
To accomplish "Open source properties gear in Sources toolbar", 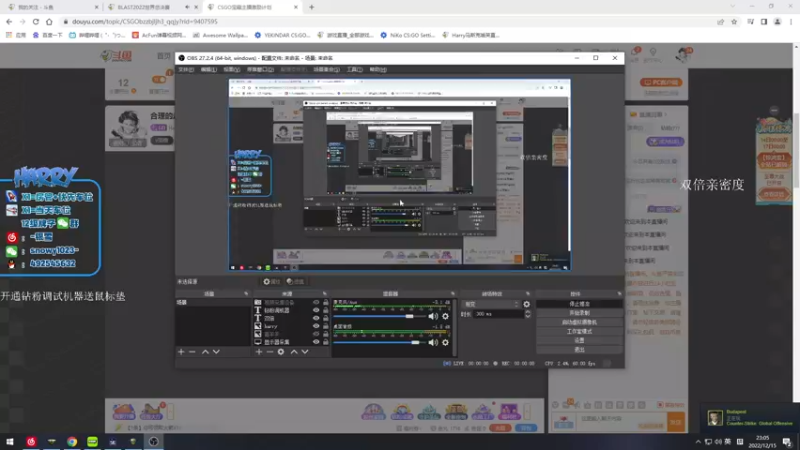I will click(x=281, y=352).
